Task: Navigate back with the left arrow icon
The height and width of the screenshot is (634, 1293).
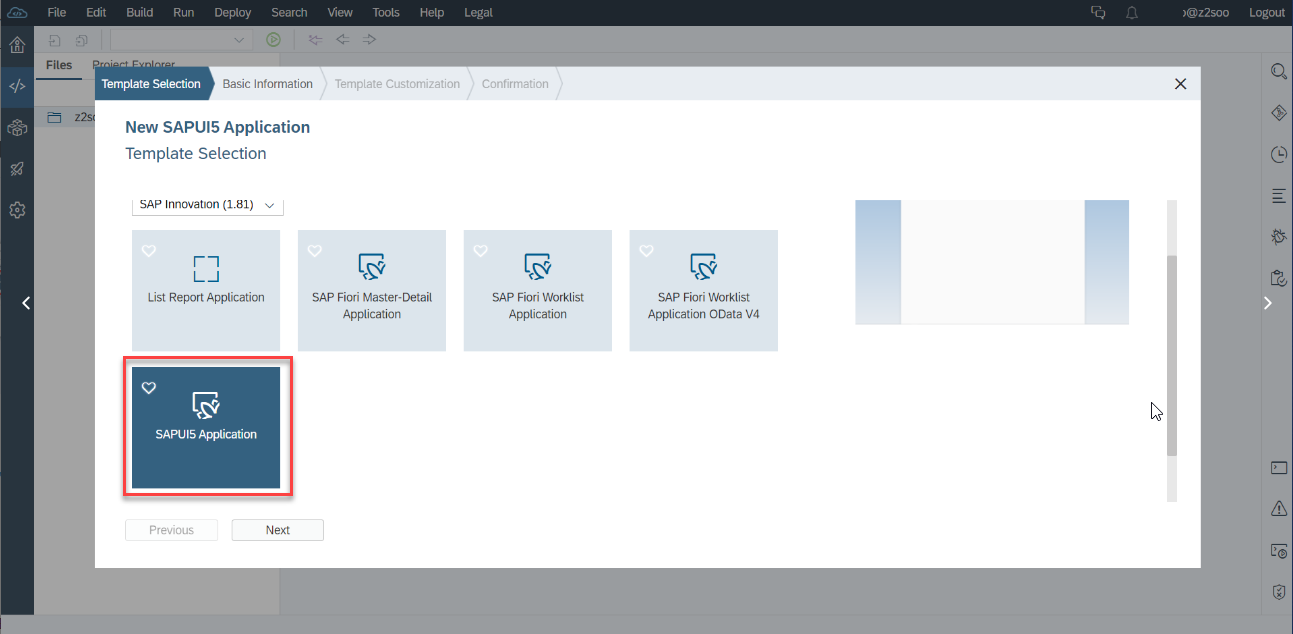Action: [342, 40]
